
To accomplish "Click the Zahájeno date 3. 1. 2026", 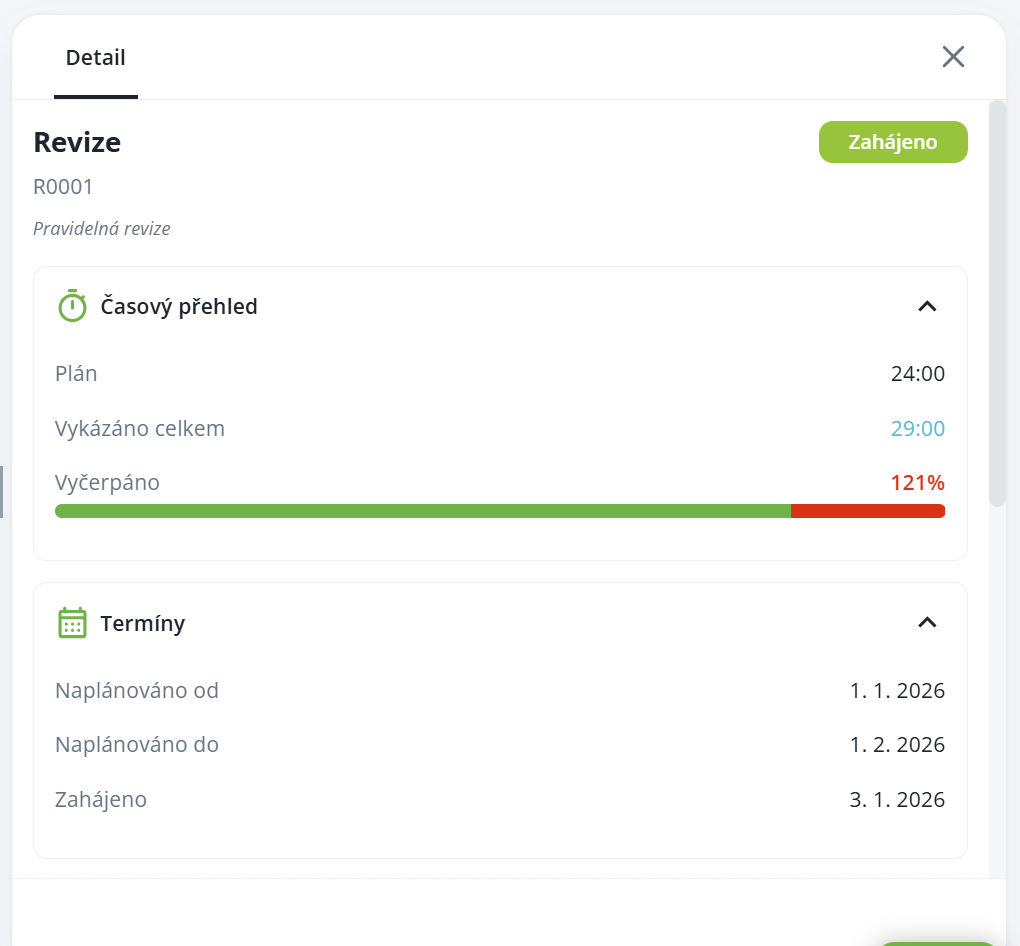I will point(897,800).
